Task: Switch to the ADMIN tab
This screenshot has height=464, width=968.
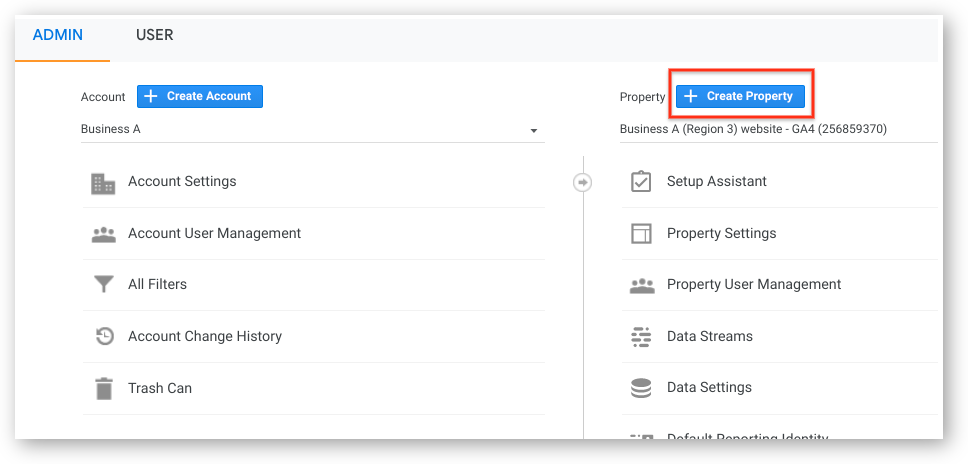Action: point(58,35)
